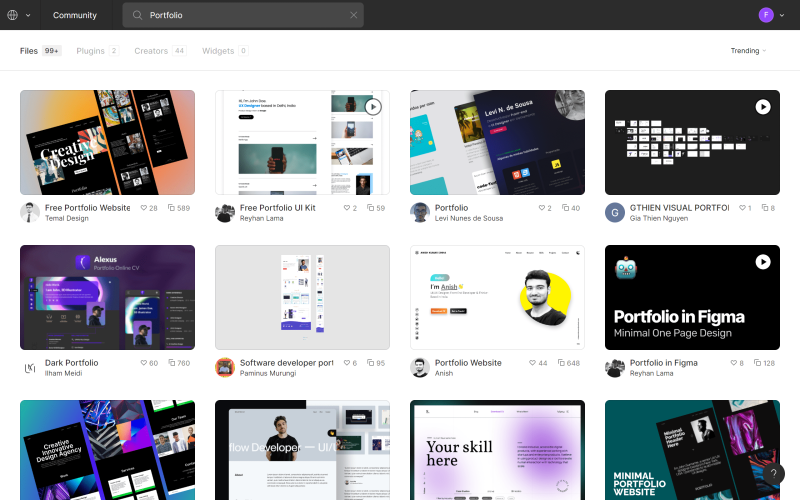800x500 pixels.
Task: Click the search magnifier icon
Action: click(x=137, y=15)
